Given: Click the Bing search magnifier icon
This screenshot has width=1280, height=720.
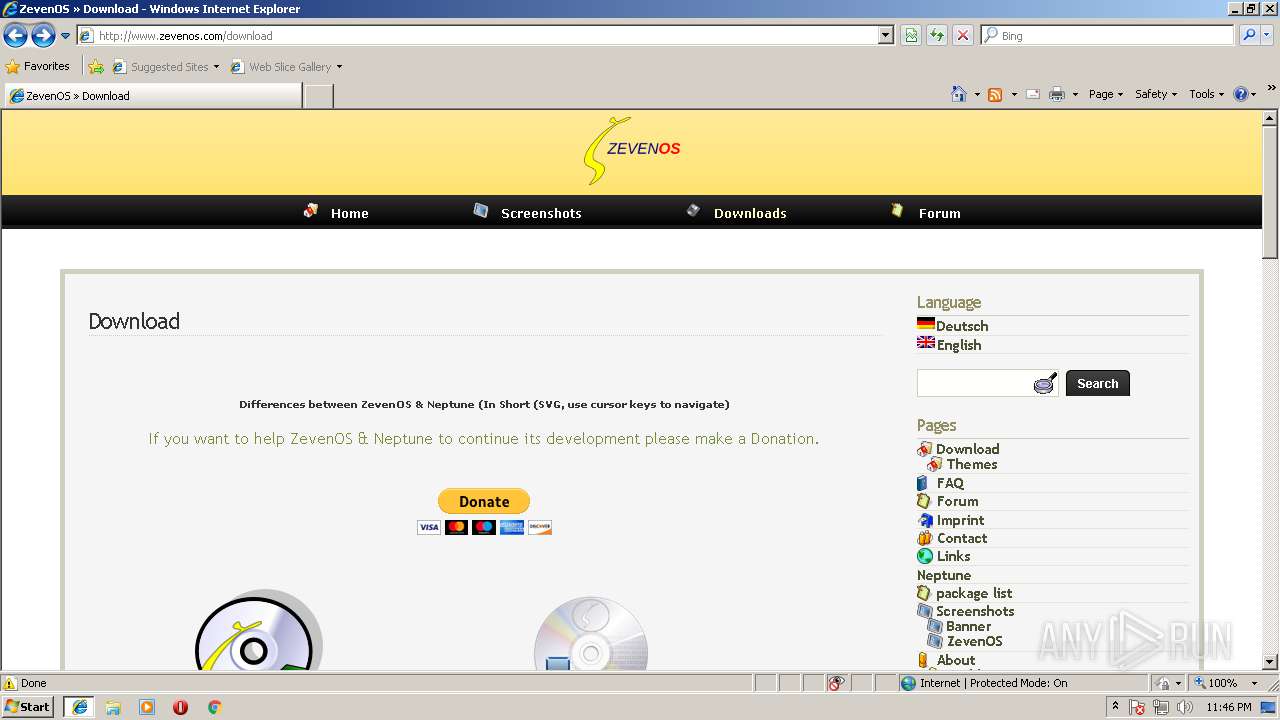Looking at the screenshot, I should [1249, 35].
